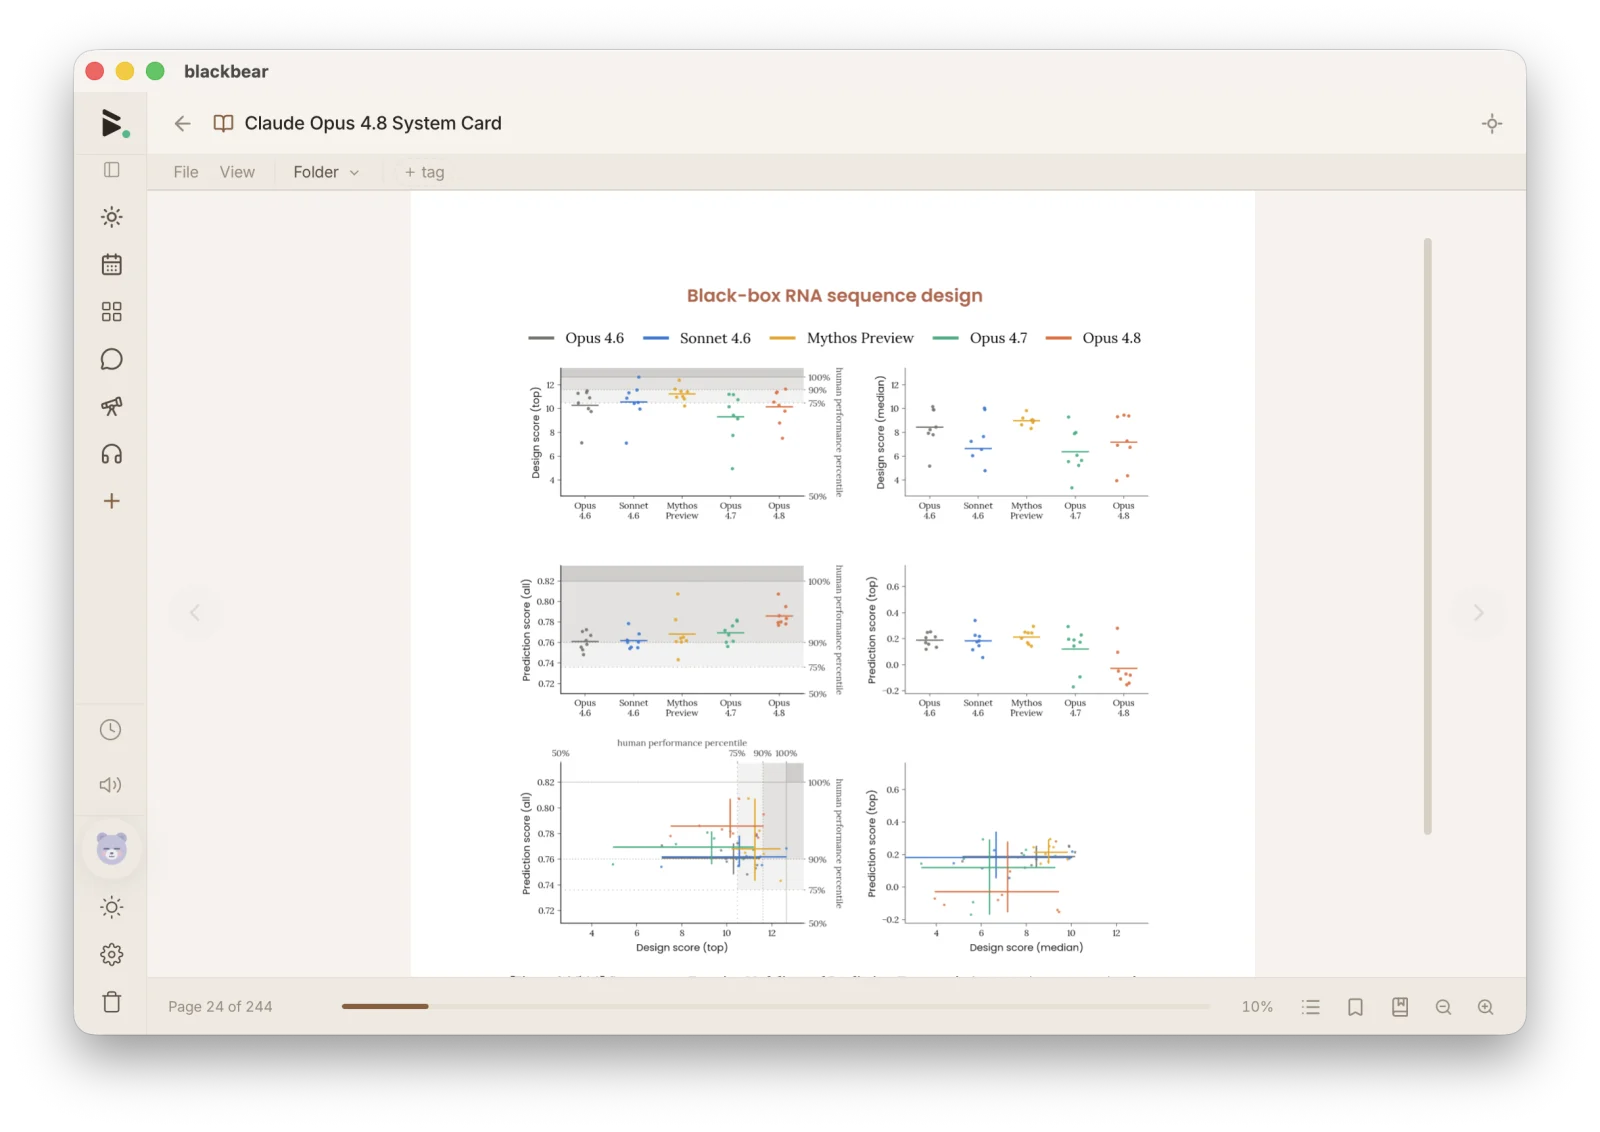Add a tag with + tag
This screenshot has height=1132, width=1600.
click(425, 172)
